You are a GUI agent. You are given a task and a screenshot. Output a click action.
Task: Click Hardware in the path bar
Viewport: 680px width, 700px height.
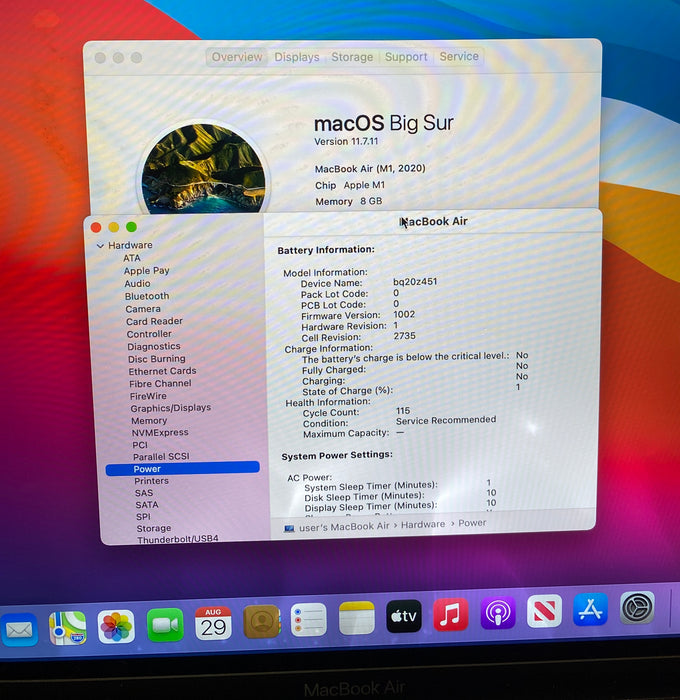coord(423,524)
